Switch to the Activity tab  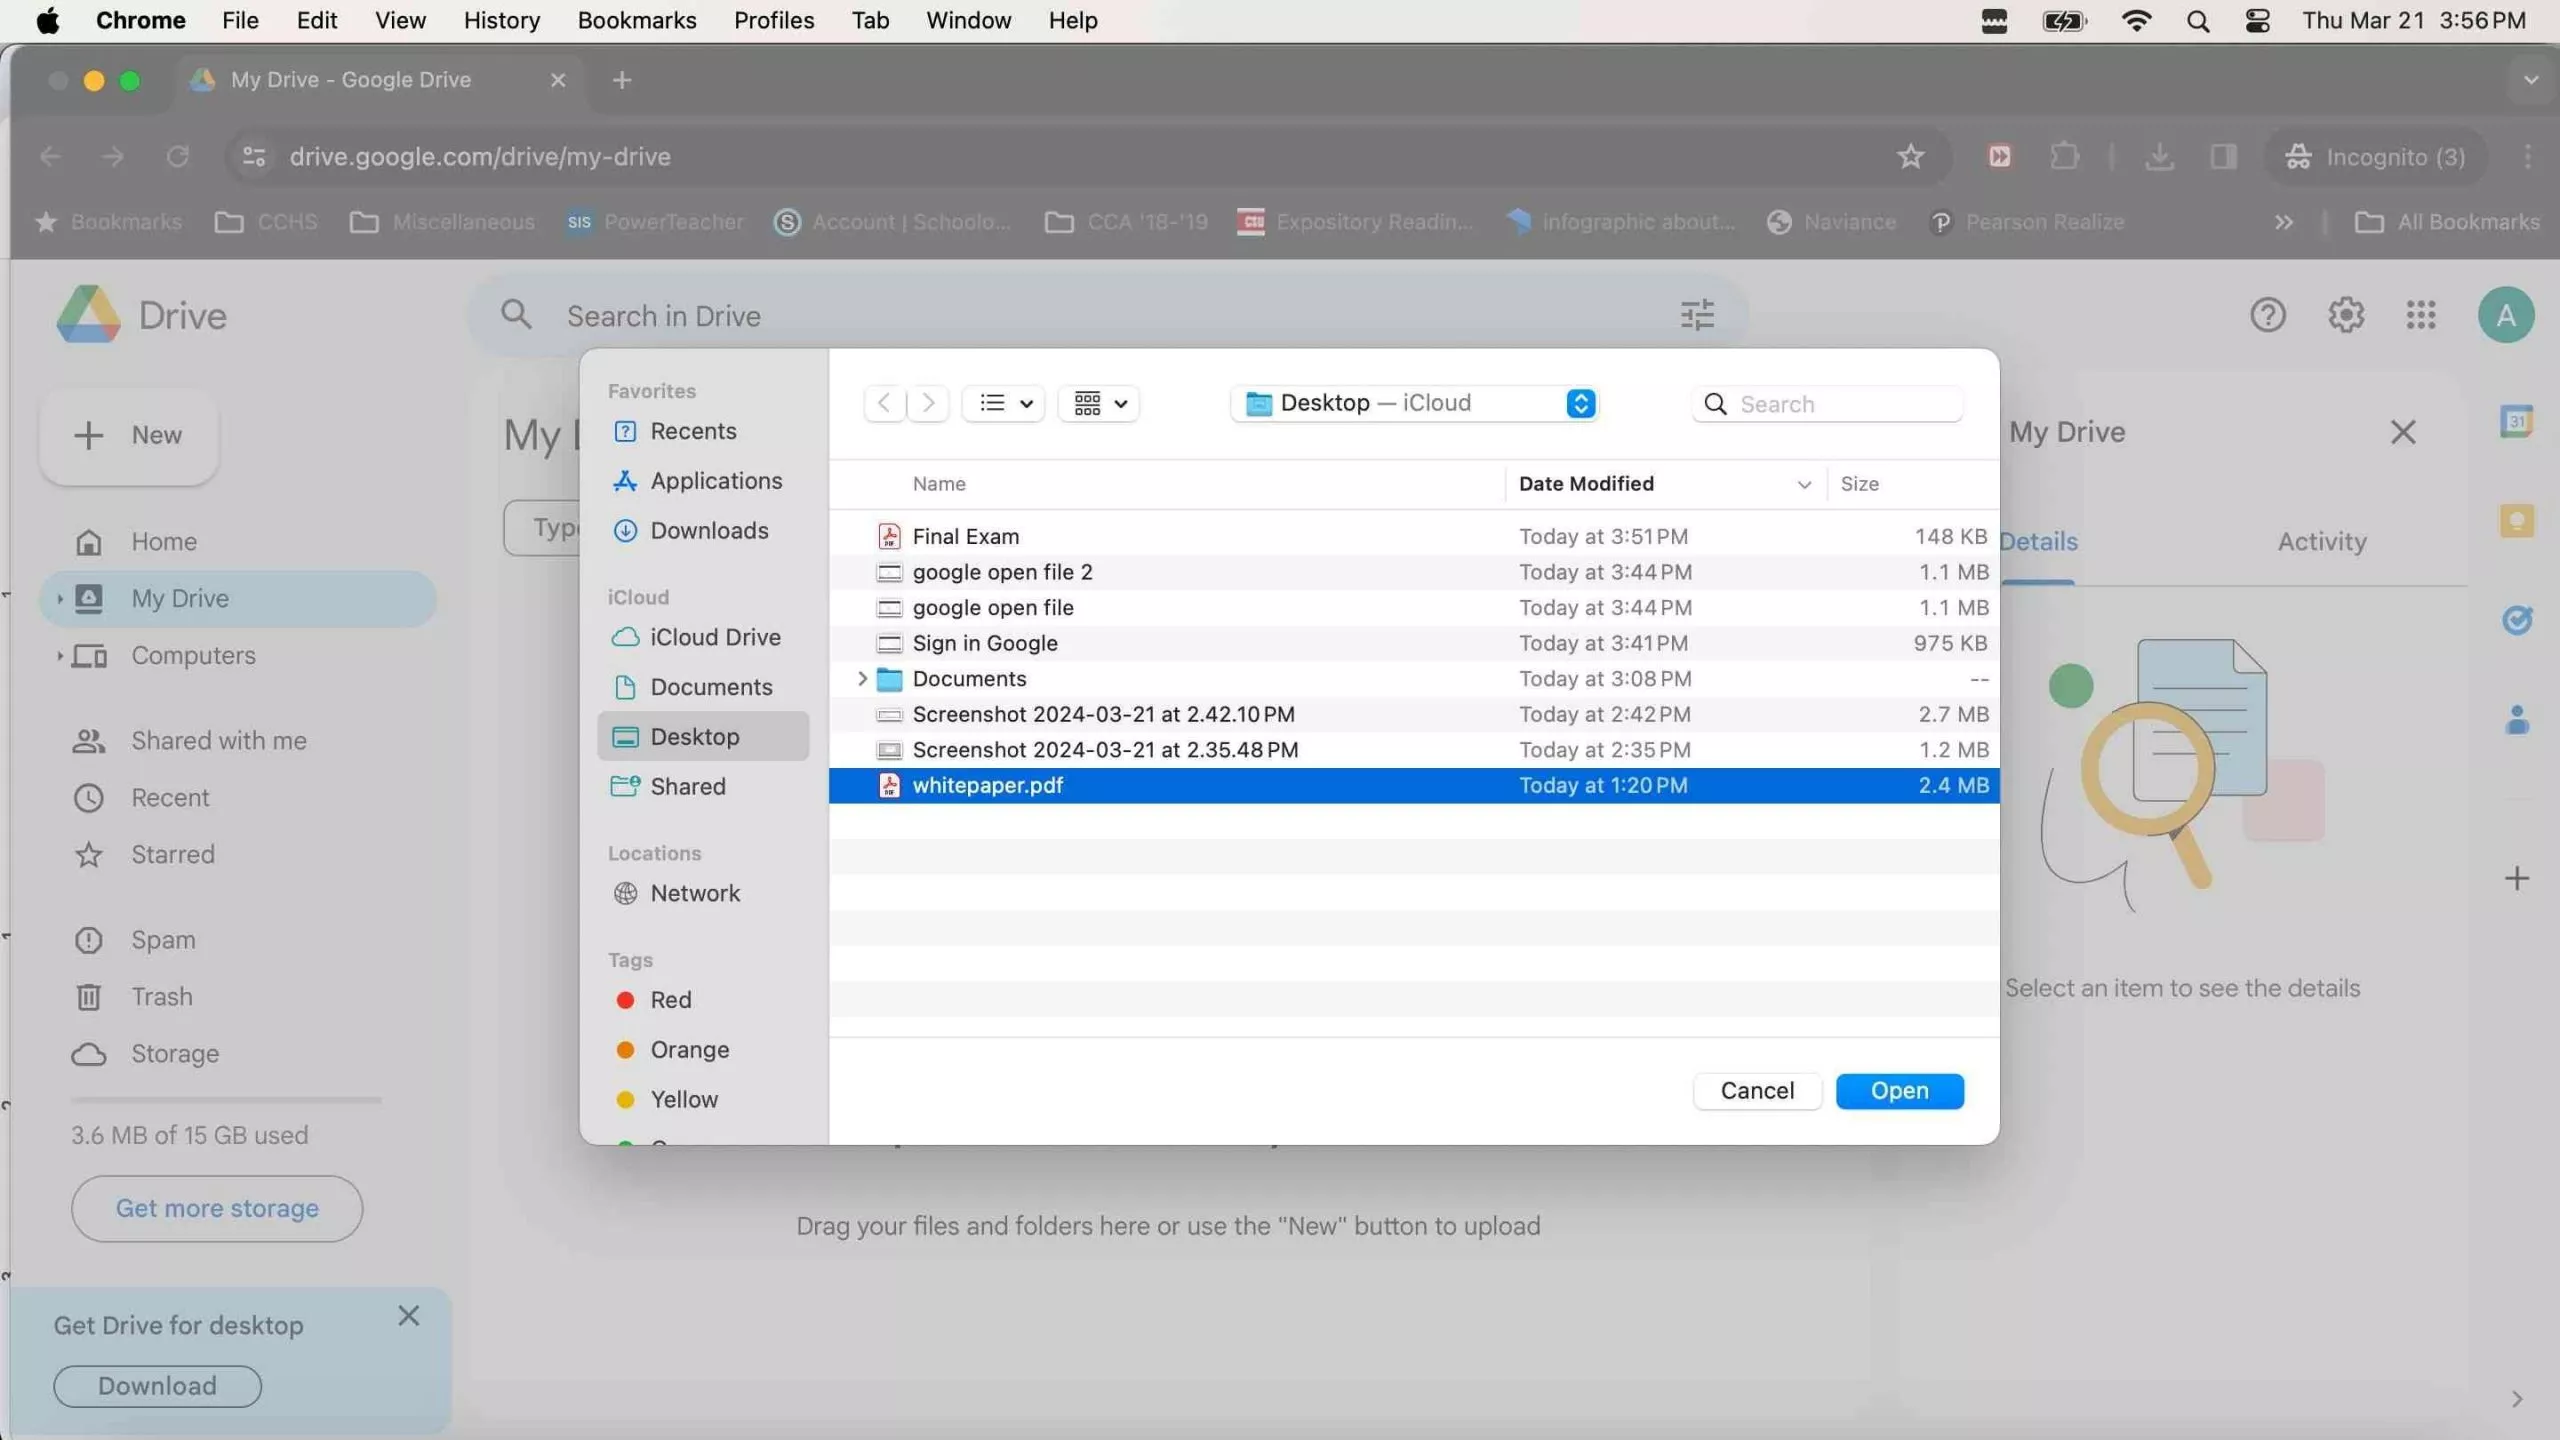click(x=2321, y=541)
